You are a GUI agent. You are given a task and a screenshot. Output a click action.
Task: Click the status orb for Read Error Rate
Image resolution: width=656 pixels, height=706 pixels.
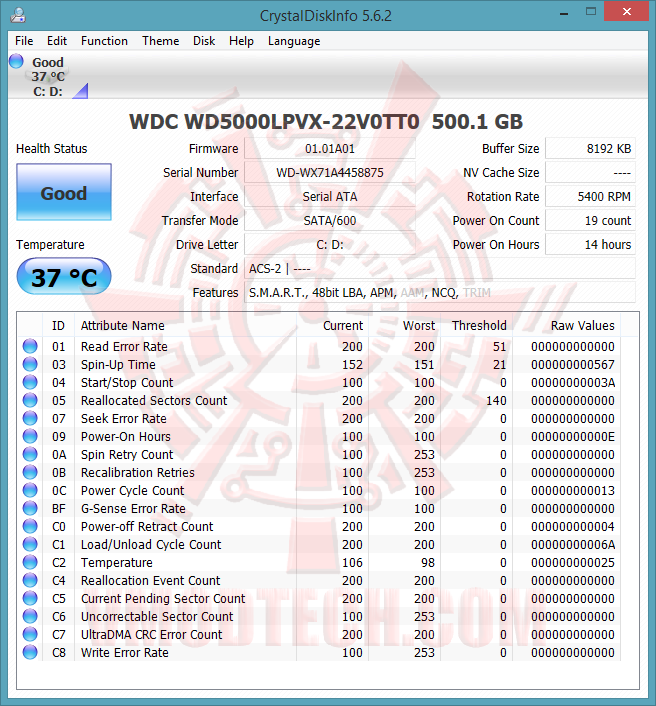click(30, 346)
